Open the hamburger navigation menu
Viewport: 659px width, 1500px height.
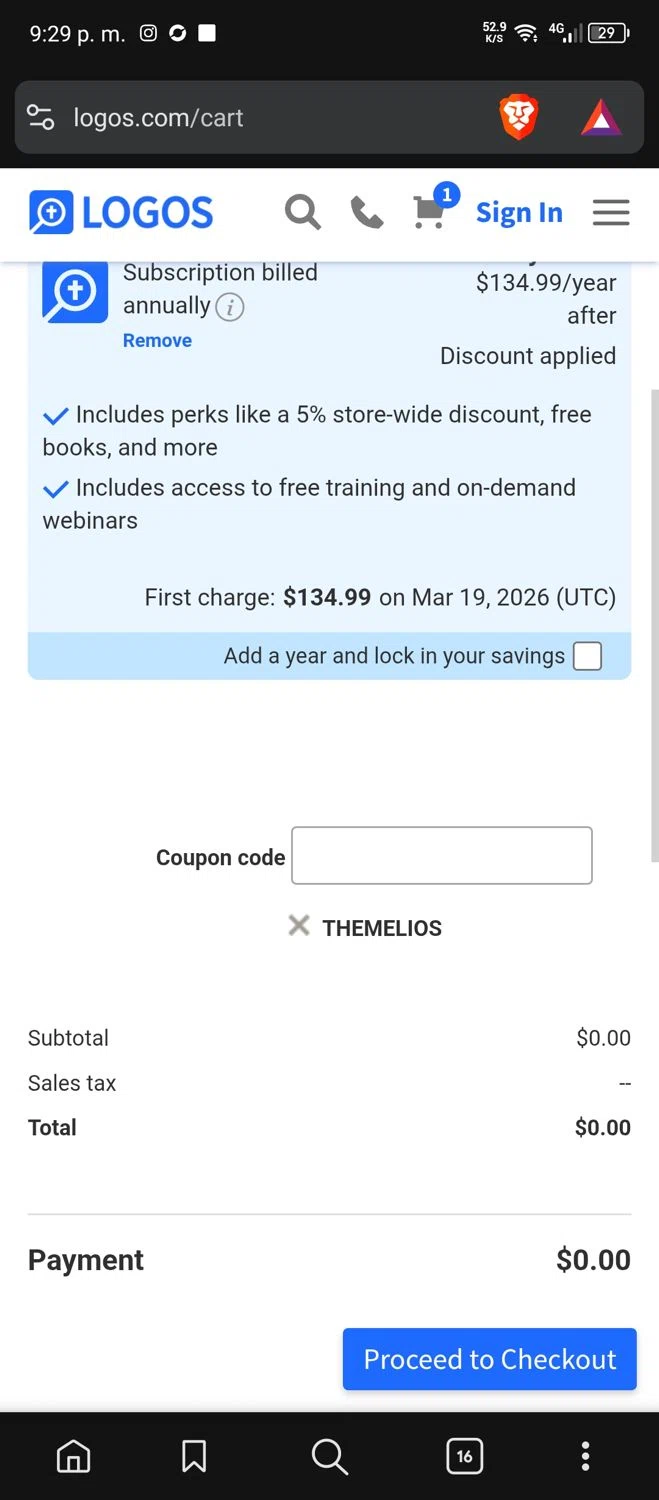(x=611, y=212)
